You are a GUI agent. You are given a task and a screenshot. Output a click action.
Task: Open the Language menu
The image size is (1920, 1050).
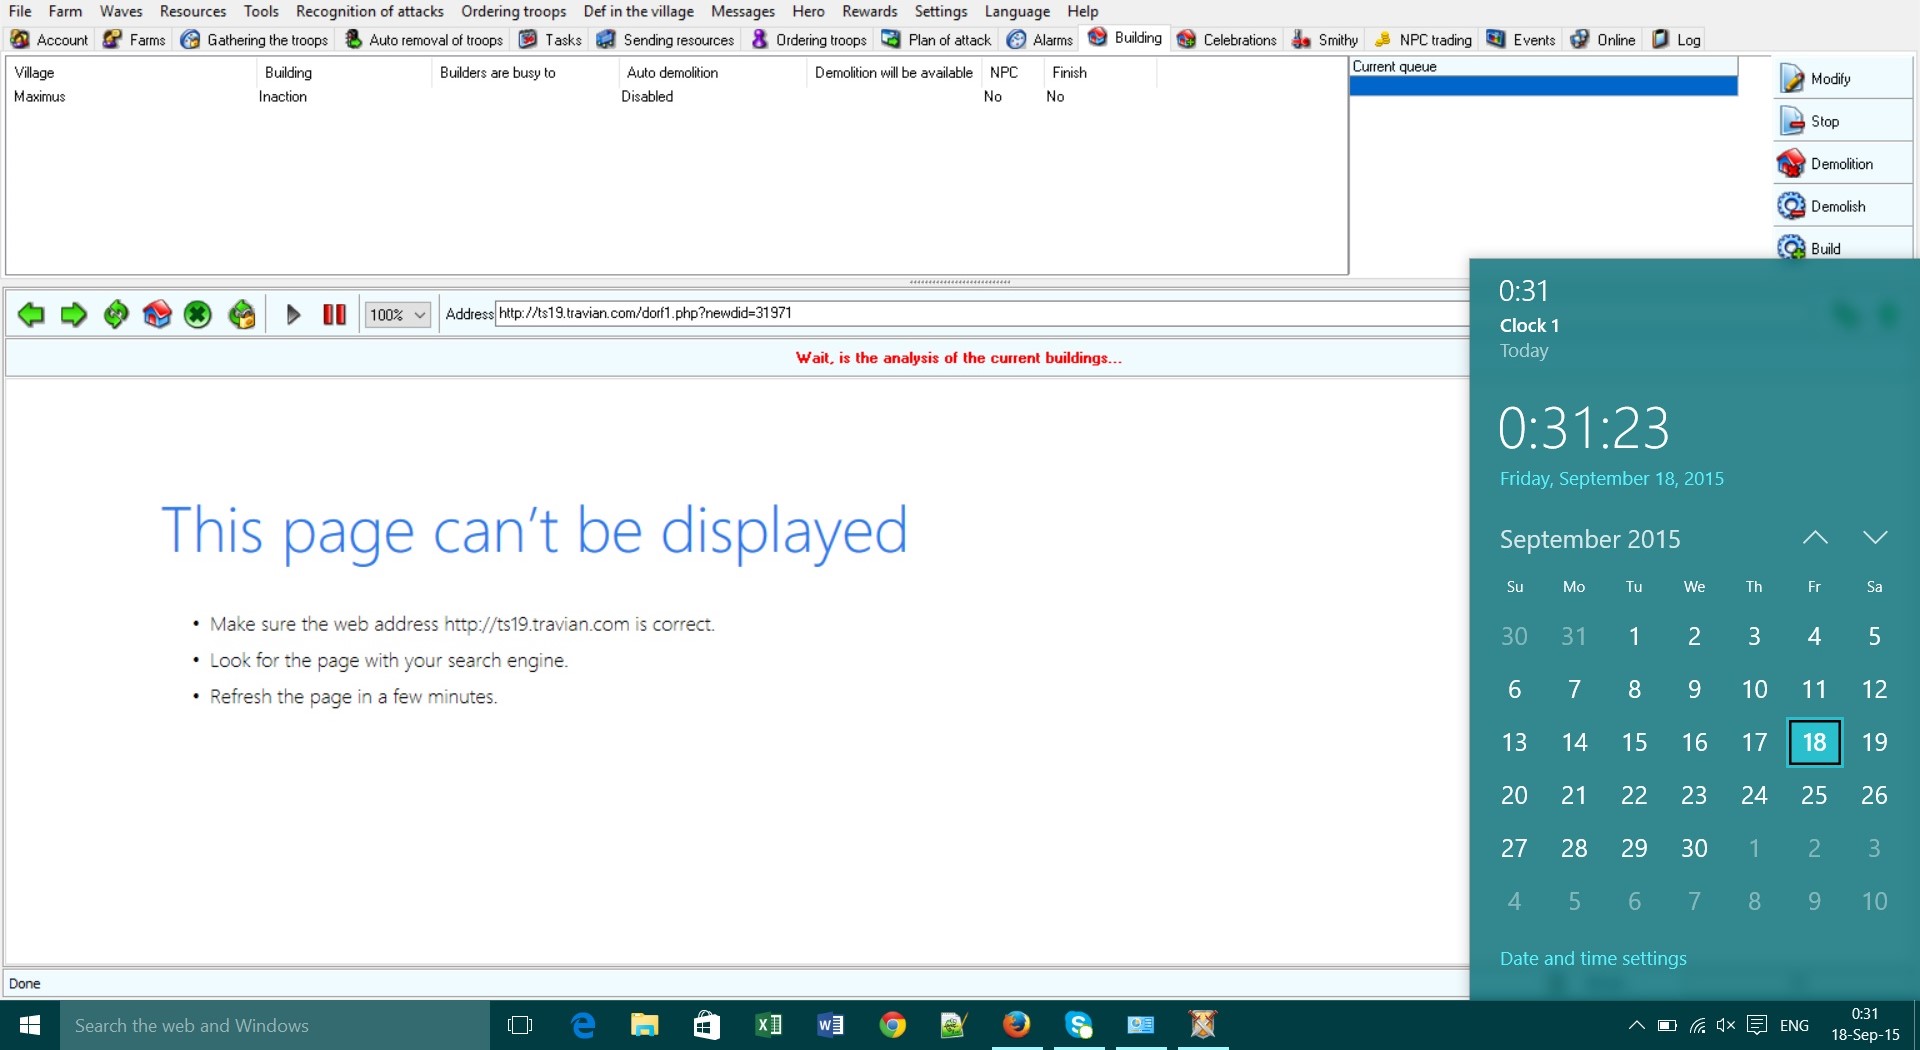pos(1017,11)
